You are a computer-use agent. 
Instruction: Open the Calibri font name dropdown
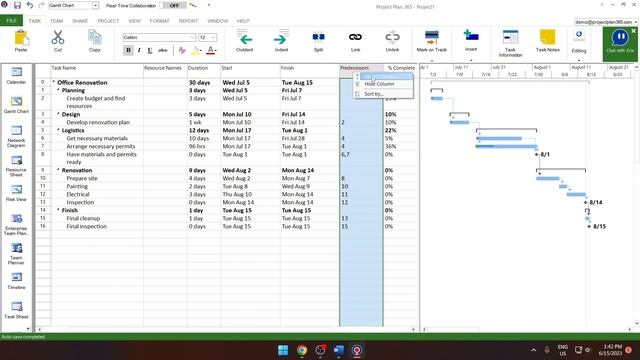pos(192,38)
